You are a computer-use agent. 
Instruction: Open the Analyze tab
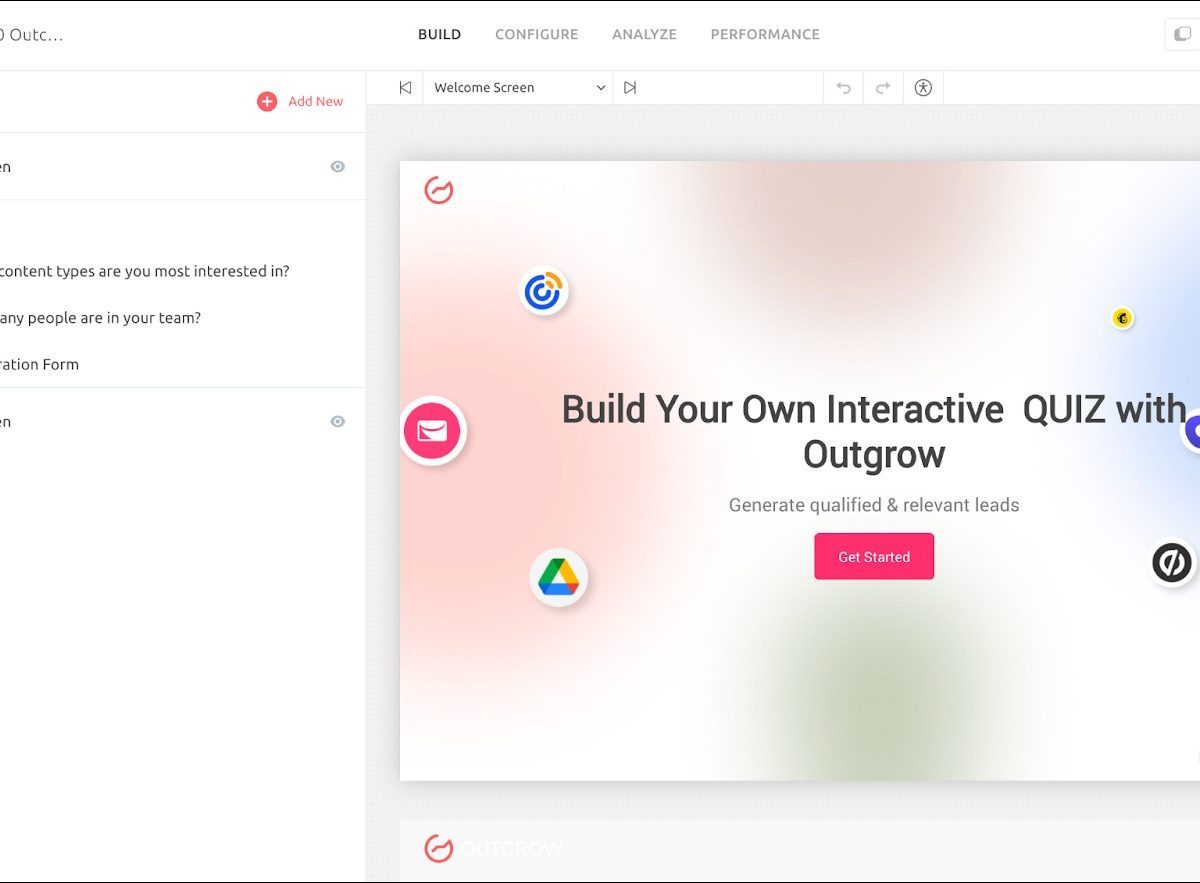(644, 34)
